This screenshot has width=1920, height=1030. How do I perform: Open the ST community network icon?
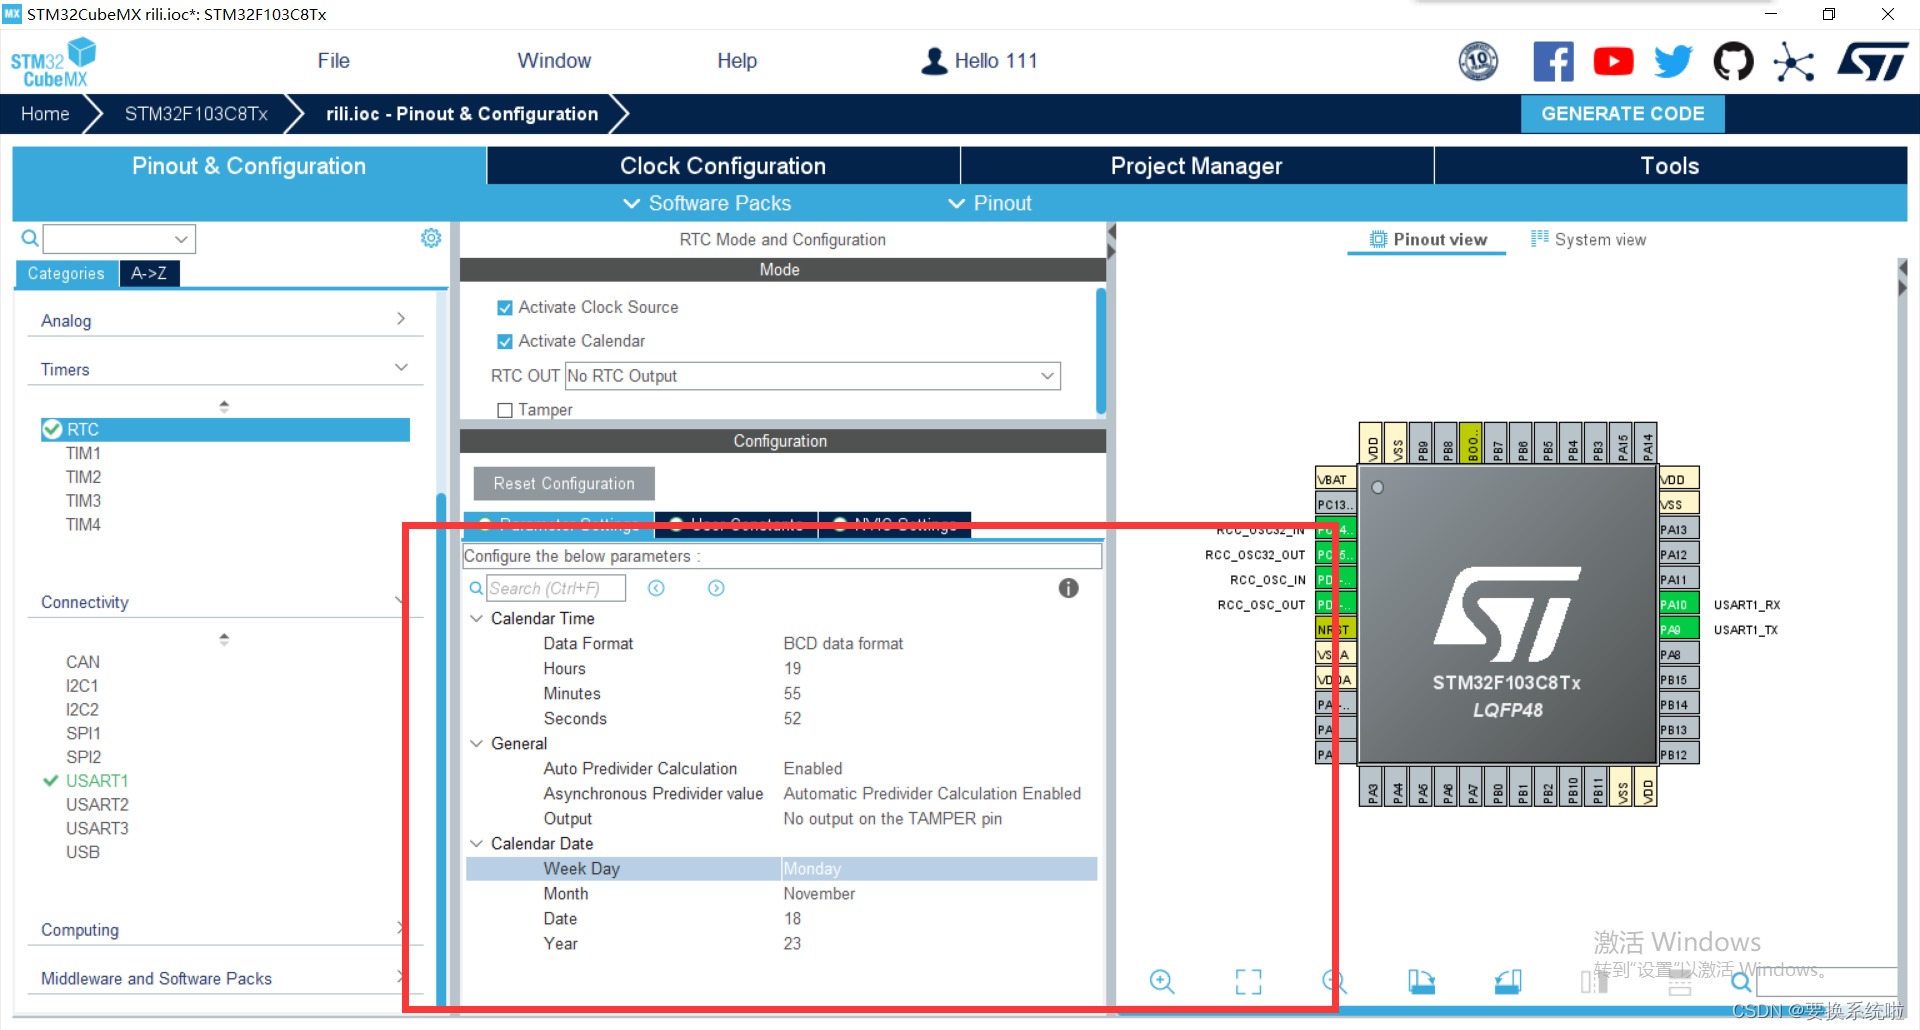tap(1793, 62)
